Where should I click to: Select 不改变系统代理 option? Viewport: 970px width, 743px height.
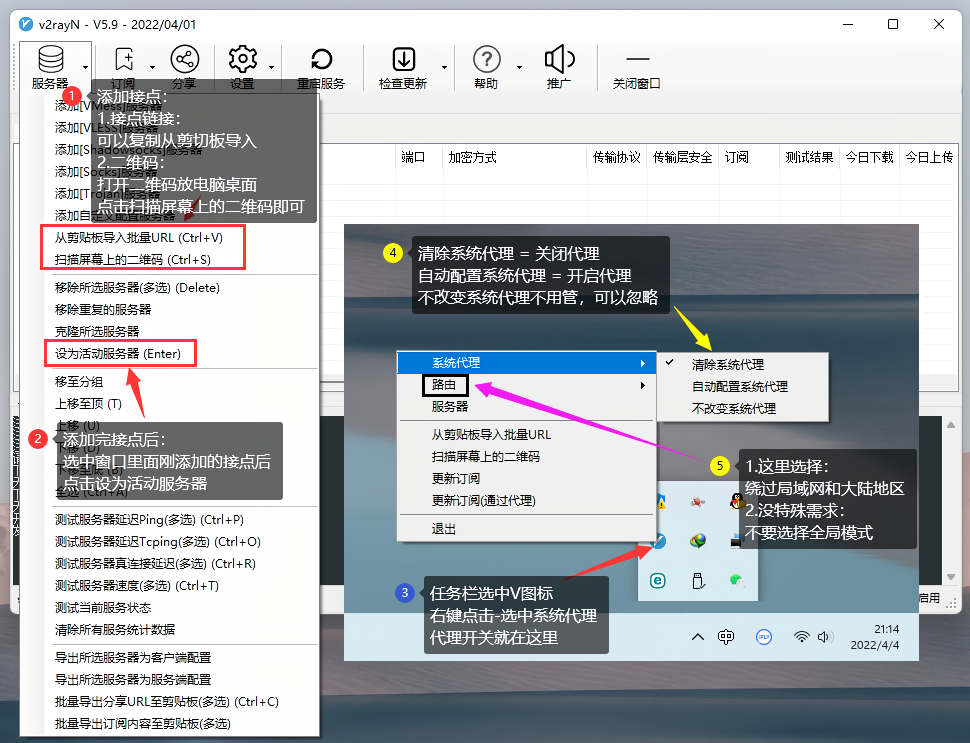click(x=742, y=409)
